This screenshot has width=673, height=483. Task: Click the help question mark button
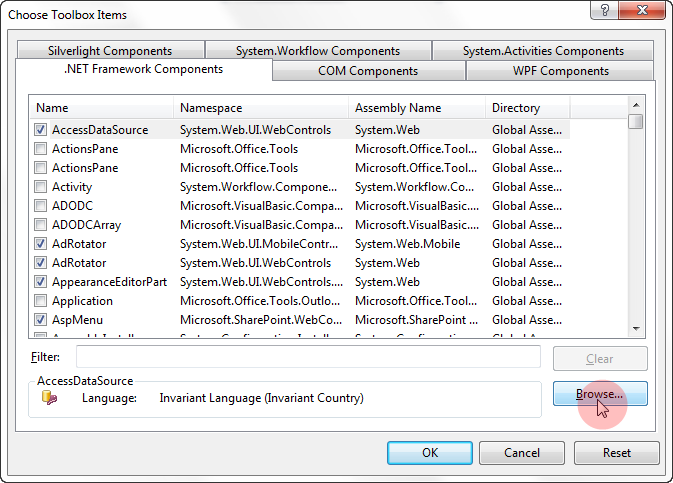604,11
